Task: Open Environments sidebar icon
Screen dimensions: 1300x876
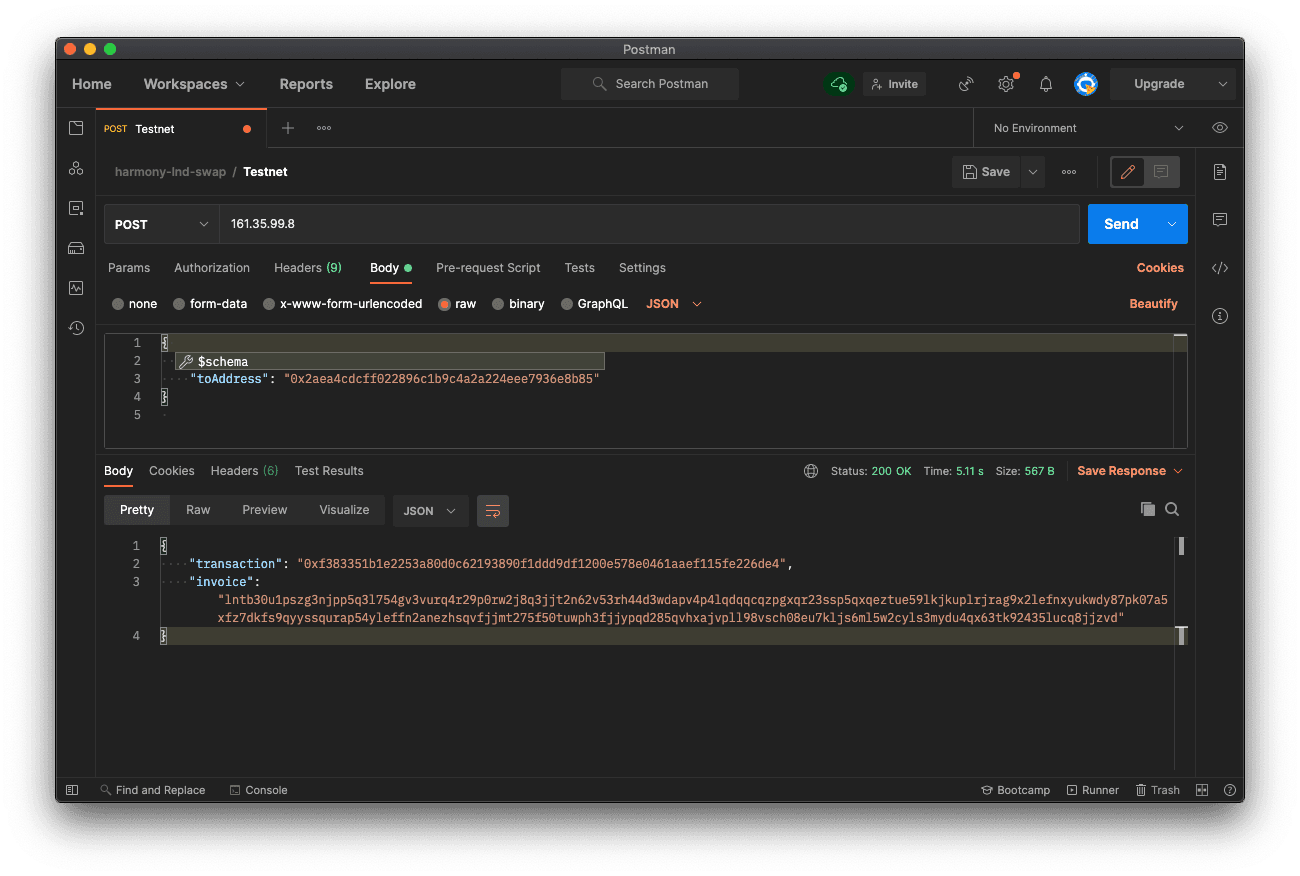Action: pyautogui.click(x=76, y=208)
